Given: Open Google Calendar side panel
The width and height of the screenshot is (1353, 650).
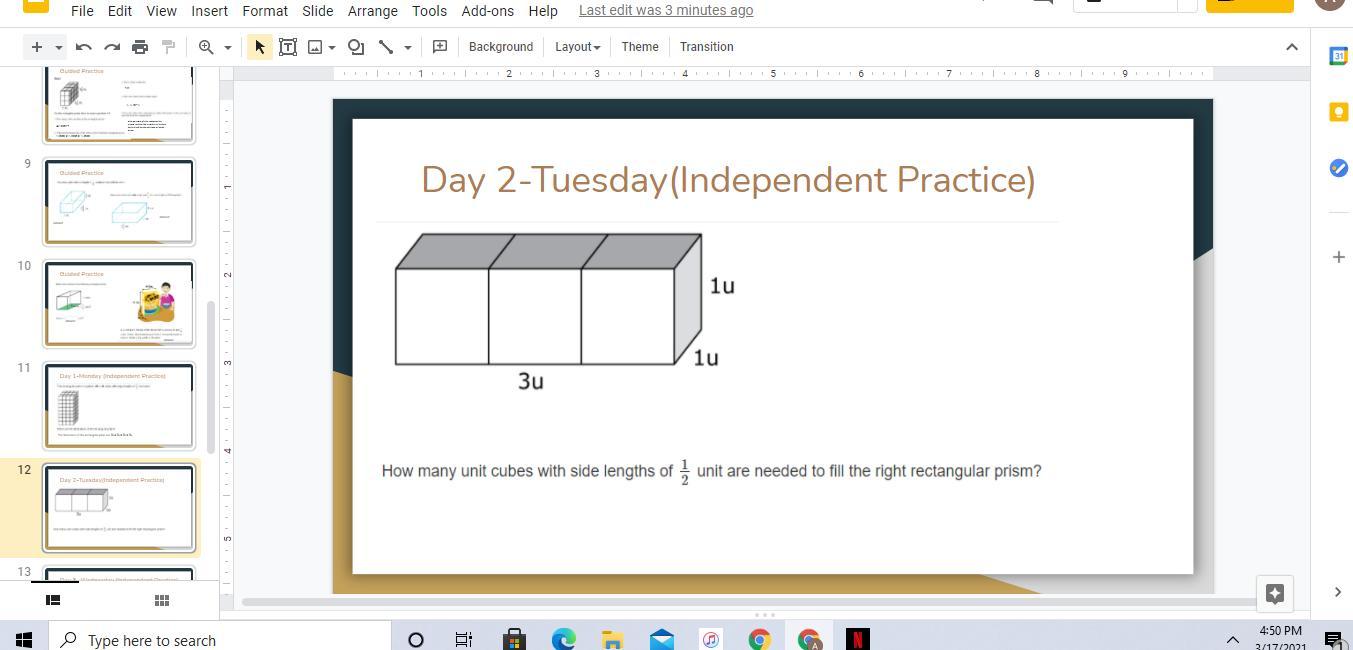Looking at the screenshot, I should click(x=1338, y=56).
